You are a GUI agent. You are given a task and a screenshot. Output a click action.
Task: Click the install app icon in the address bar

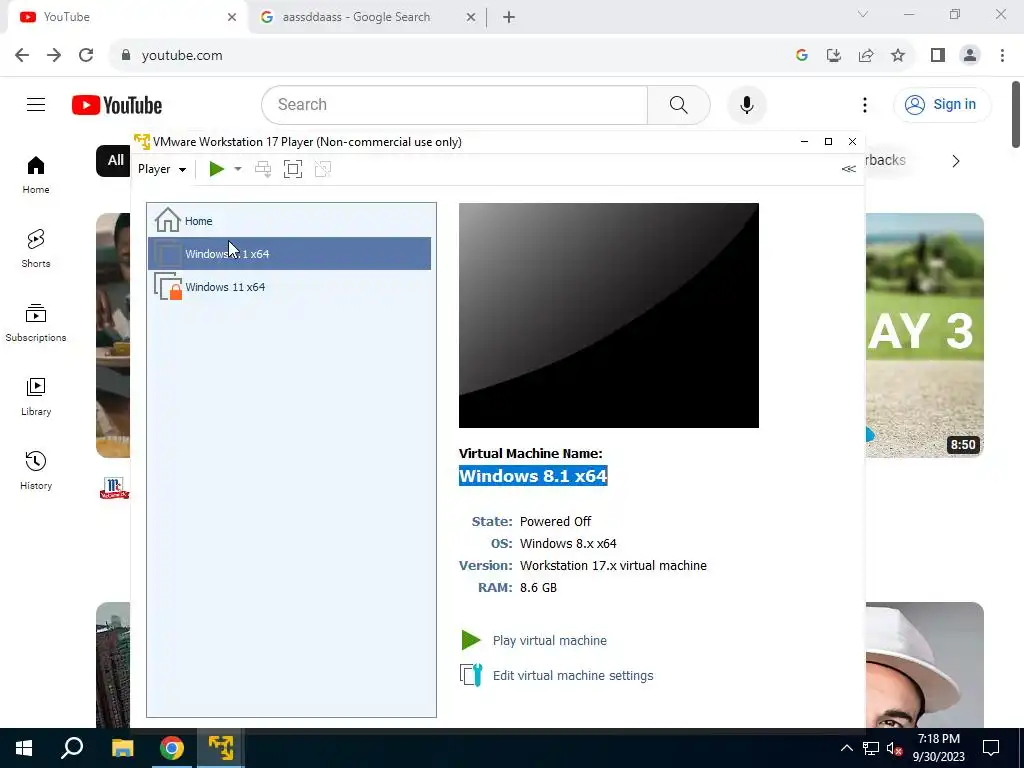click(x=834, y=56)
